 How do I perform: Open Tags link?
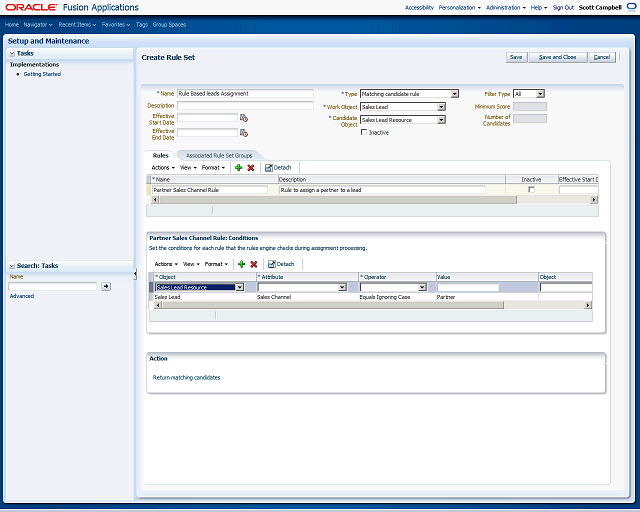click(x=142, y=24)
